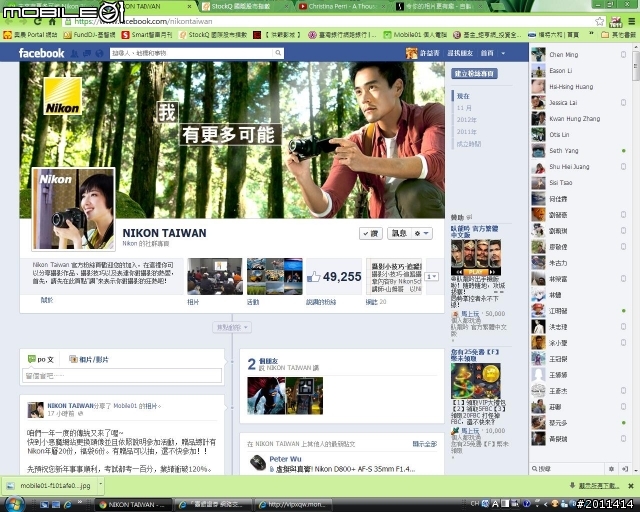Open Superman friend thumbnail

(x=266, y=396)
